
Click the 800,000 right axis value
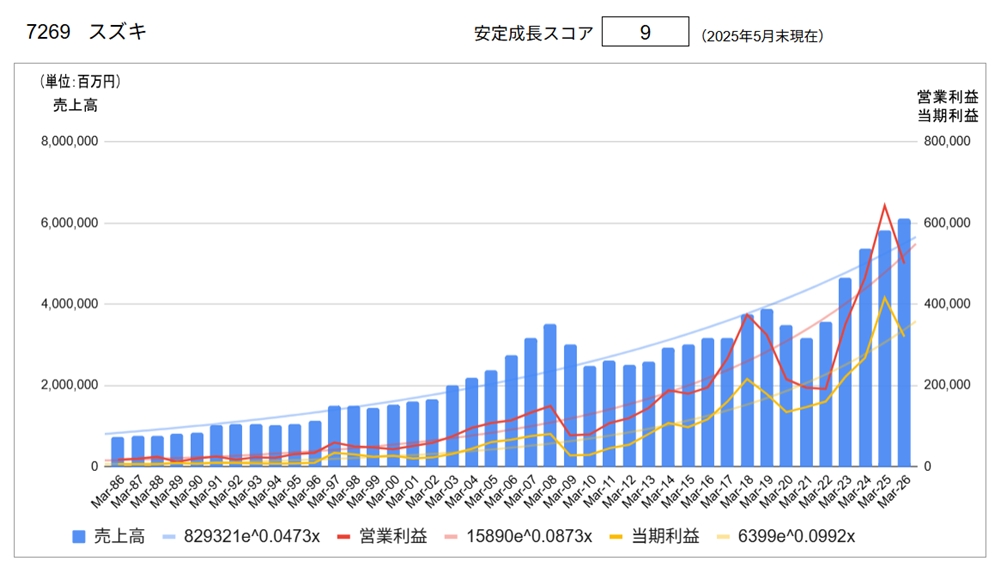(x=947, y=141)
